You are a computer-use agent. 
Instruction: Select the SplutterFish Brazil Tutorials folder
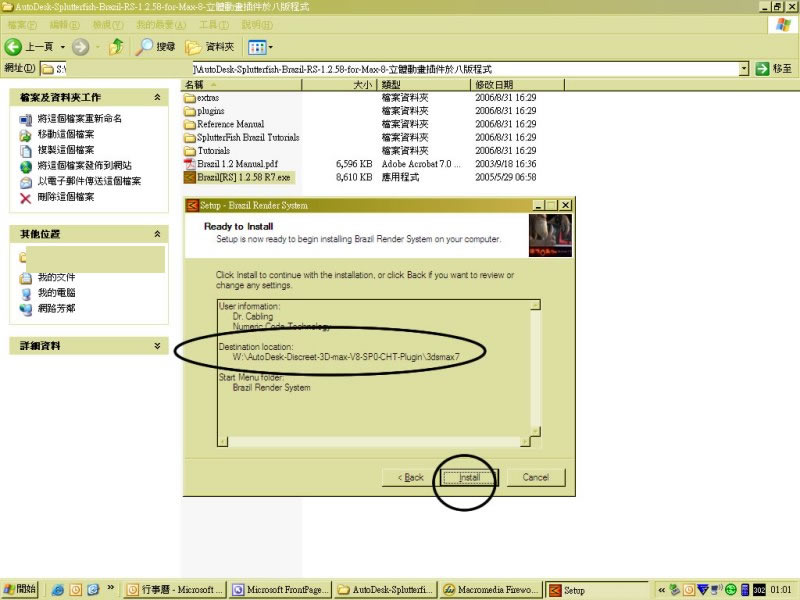242,137
